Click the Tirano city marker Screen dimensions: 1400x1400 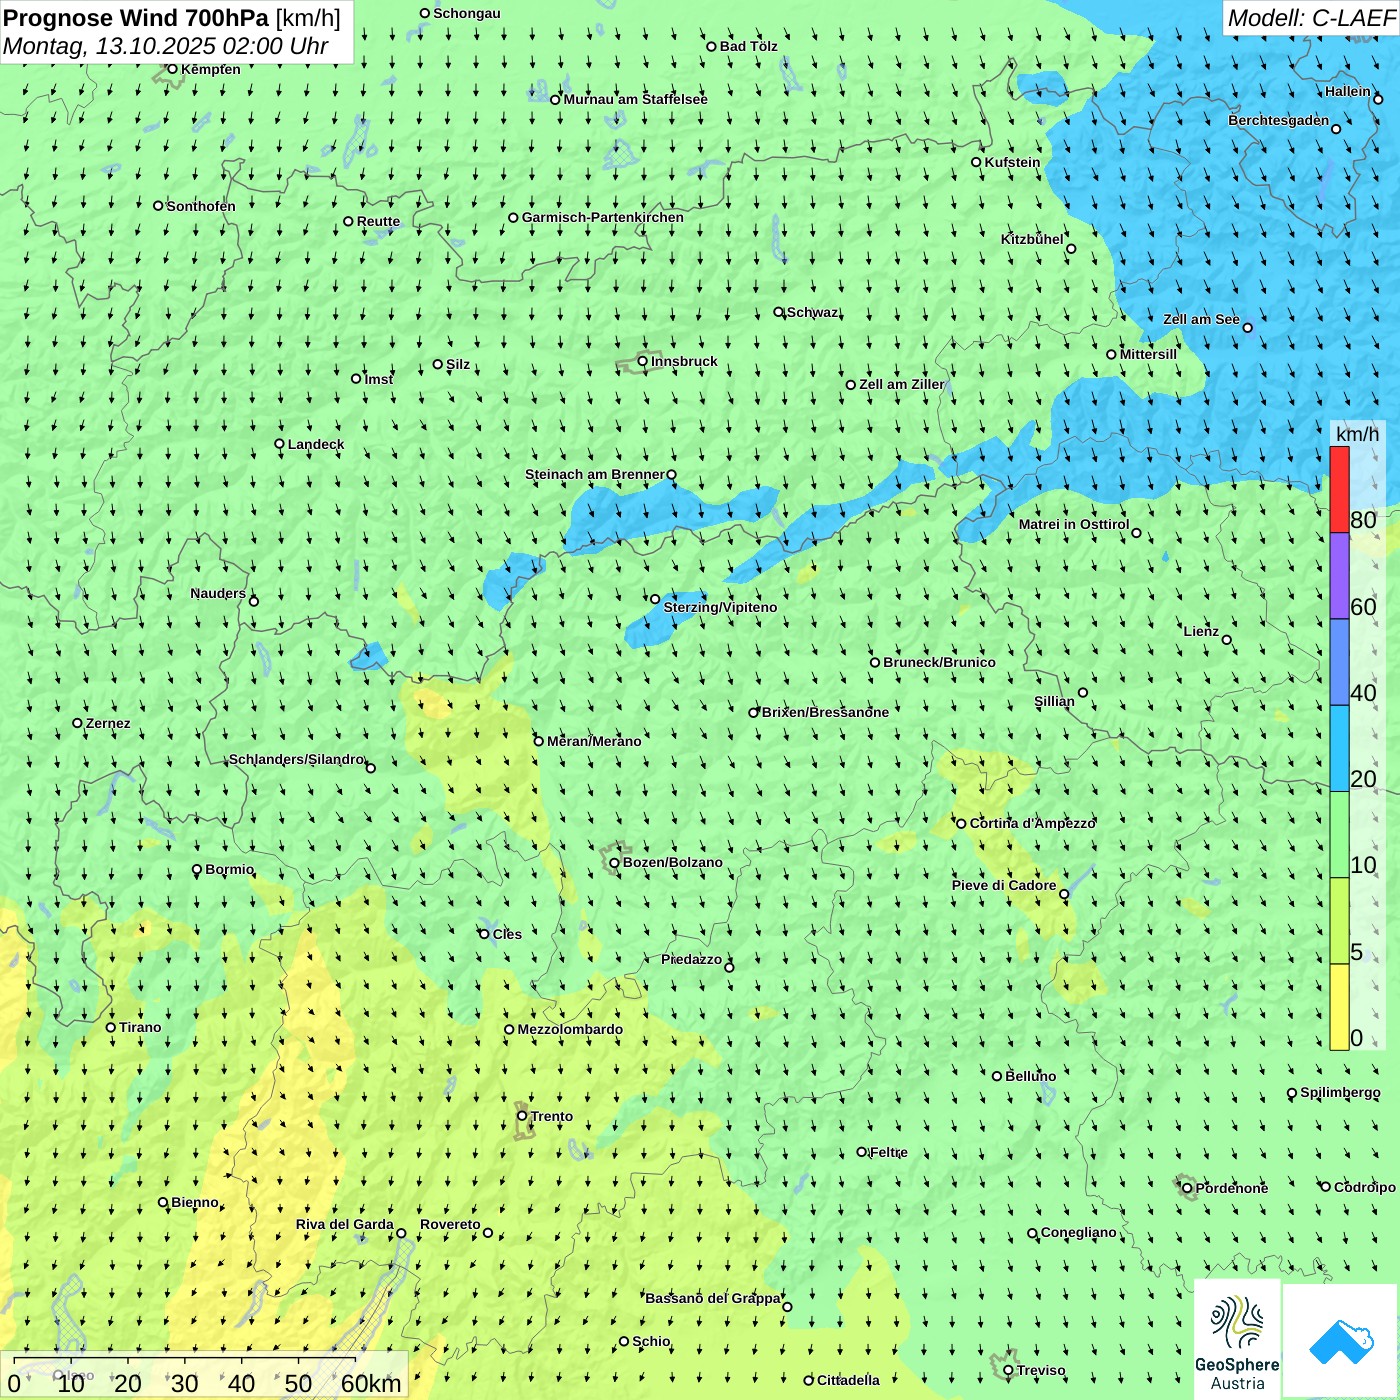(x=111, y=1027)
